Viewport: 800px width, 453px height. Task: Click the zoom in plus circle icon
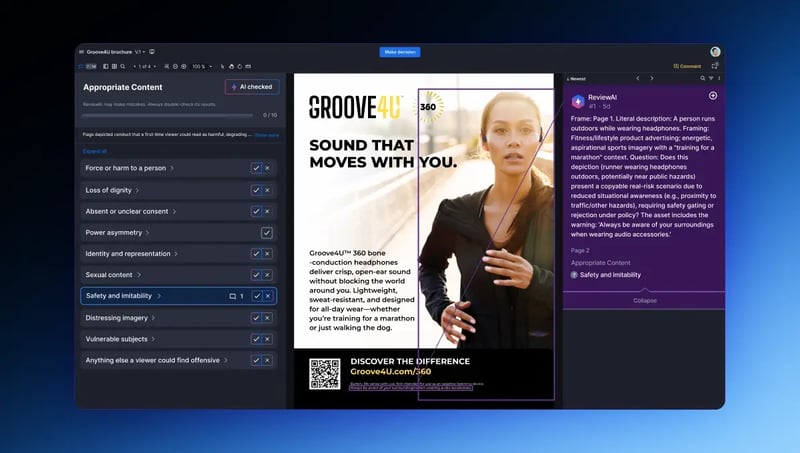pos(184,66)
